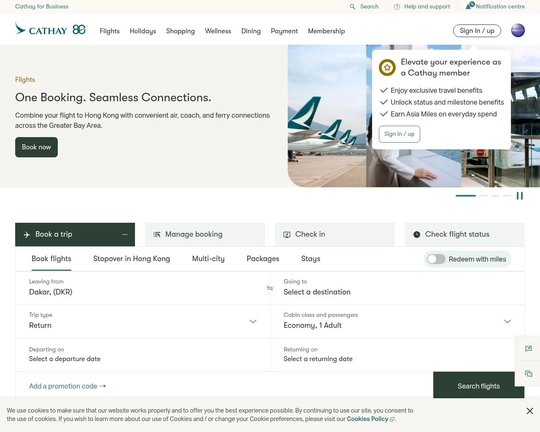Screen dimensions: 540x432
Task: Open the Payment menu
Action: 284,31
